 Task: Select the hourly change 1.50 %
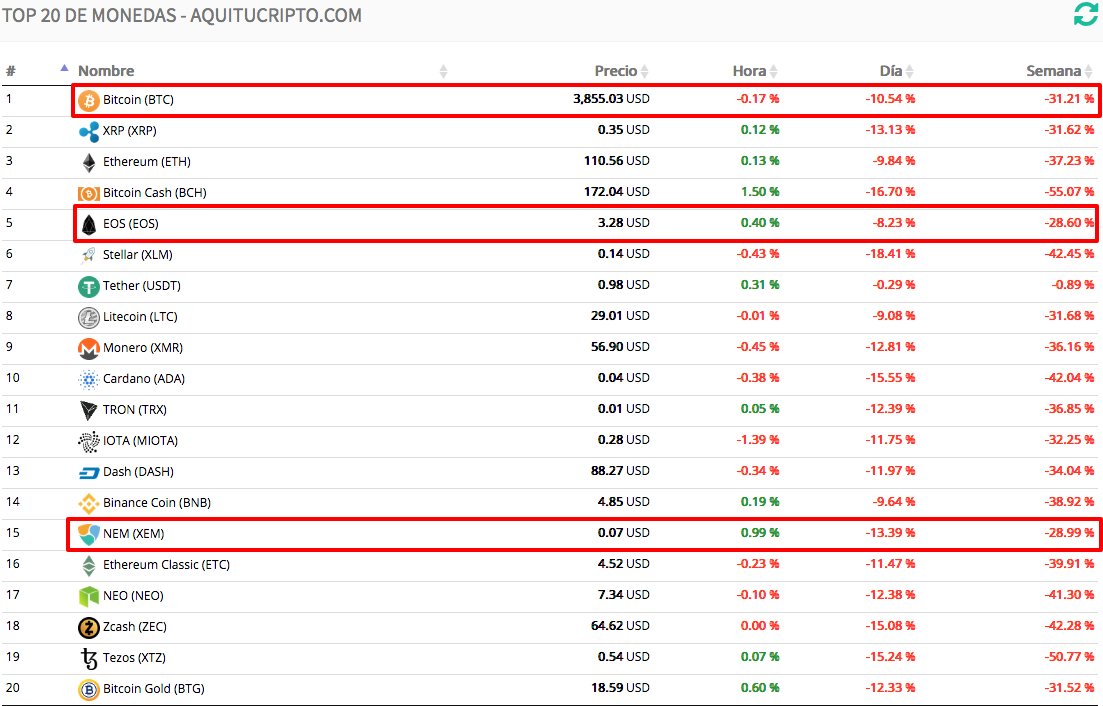click(x=760, y=192)
